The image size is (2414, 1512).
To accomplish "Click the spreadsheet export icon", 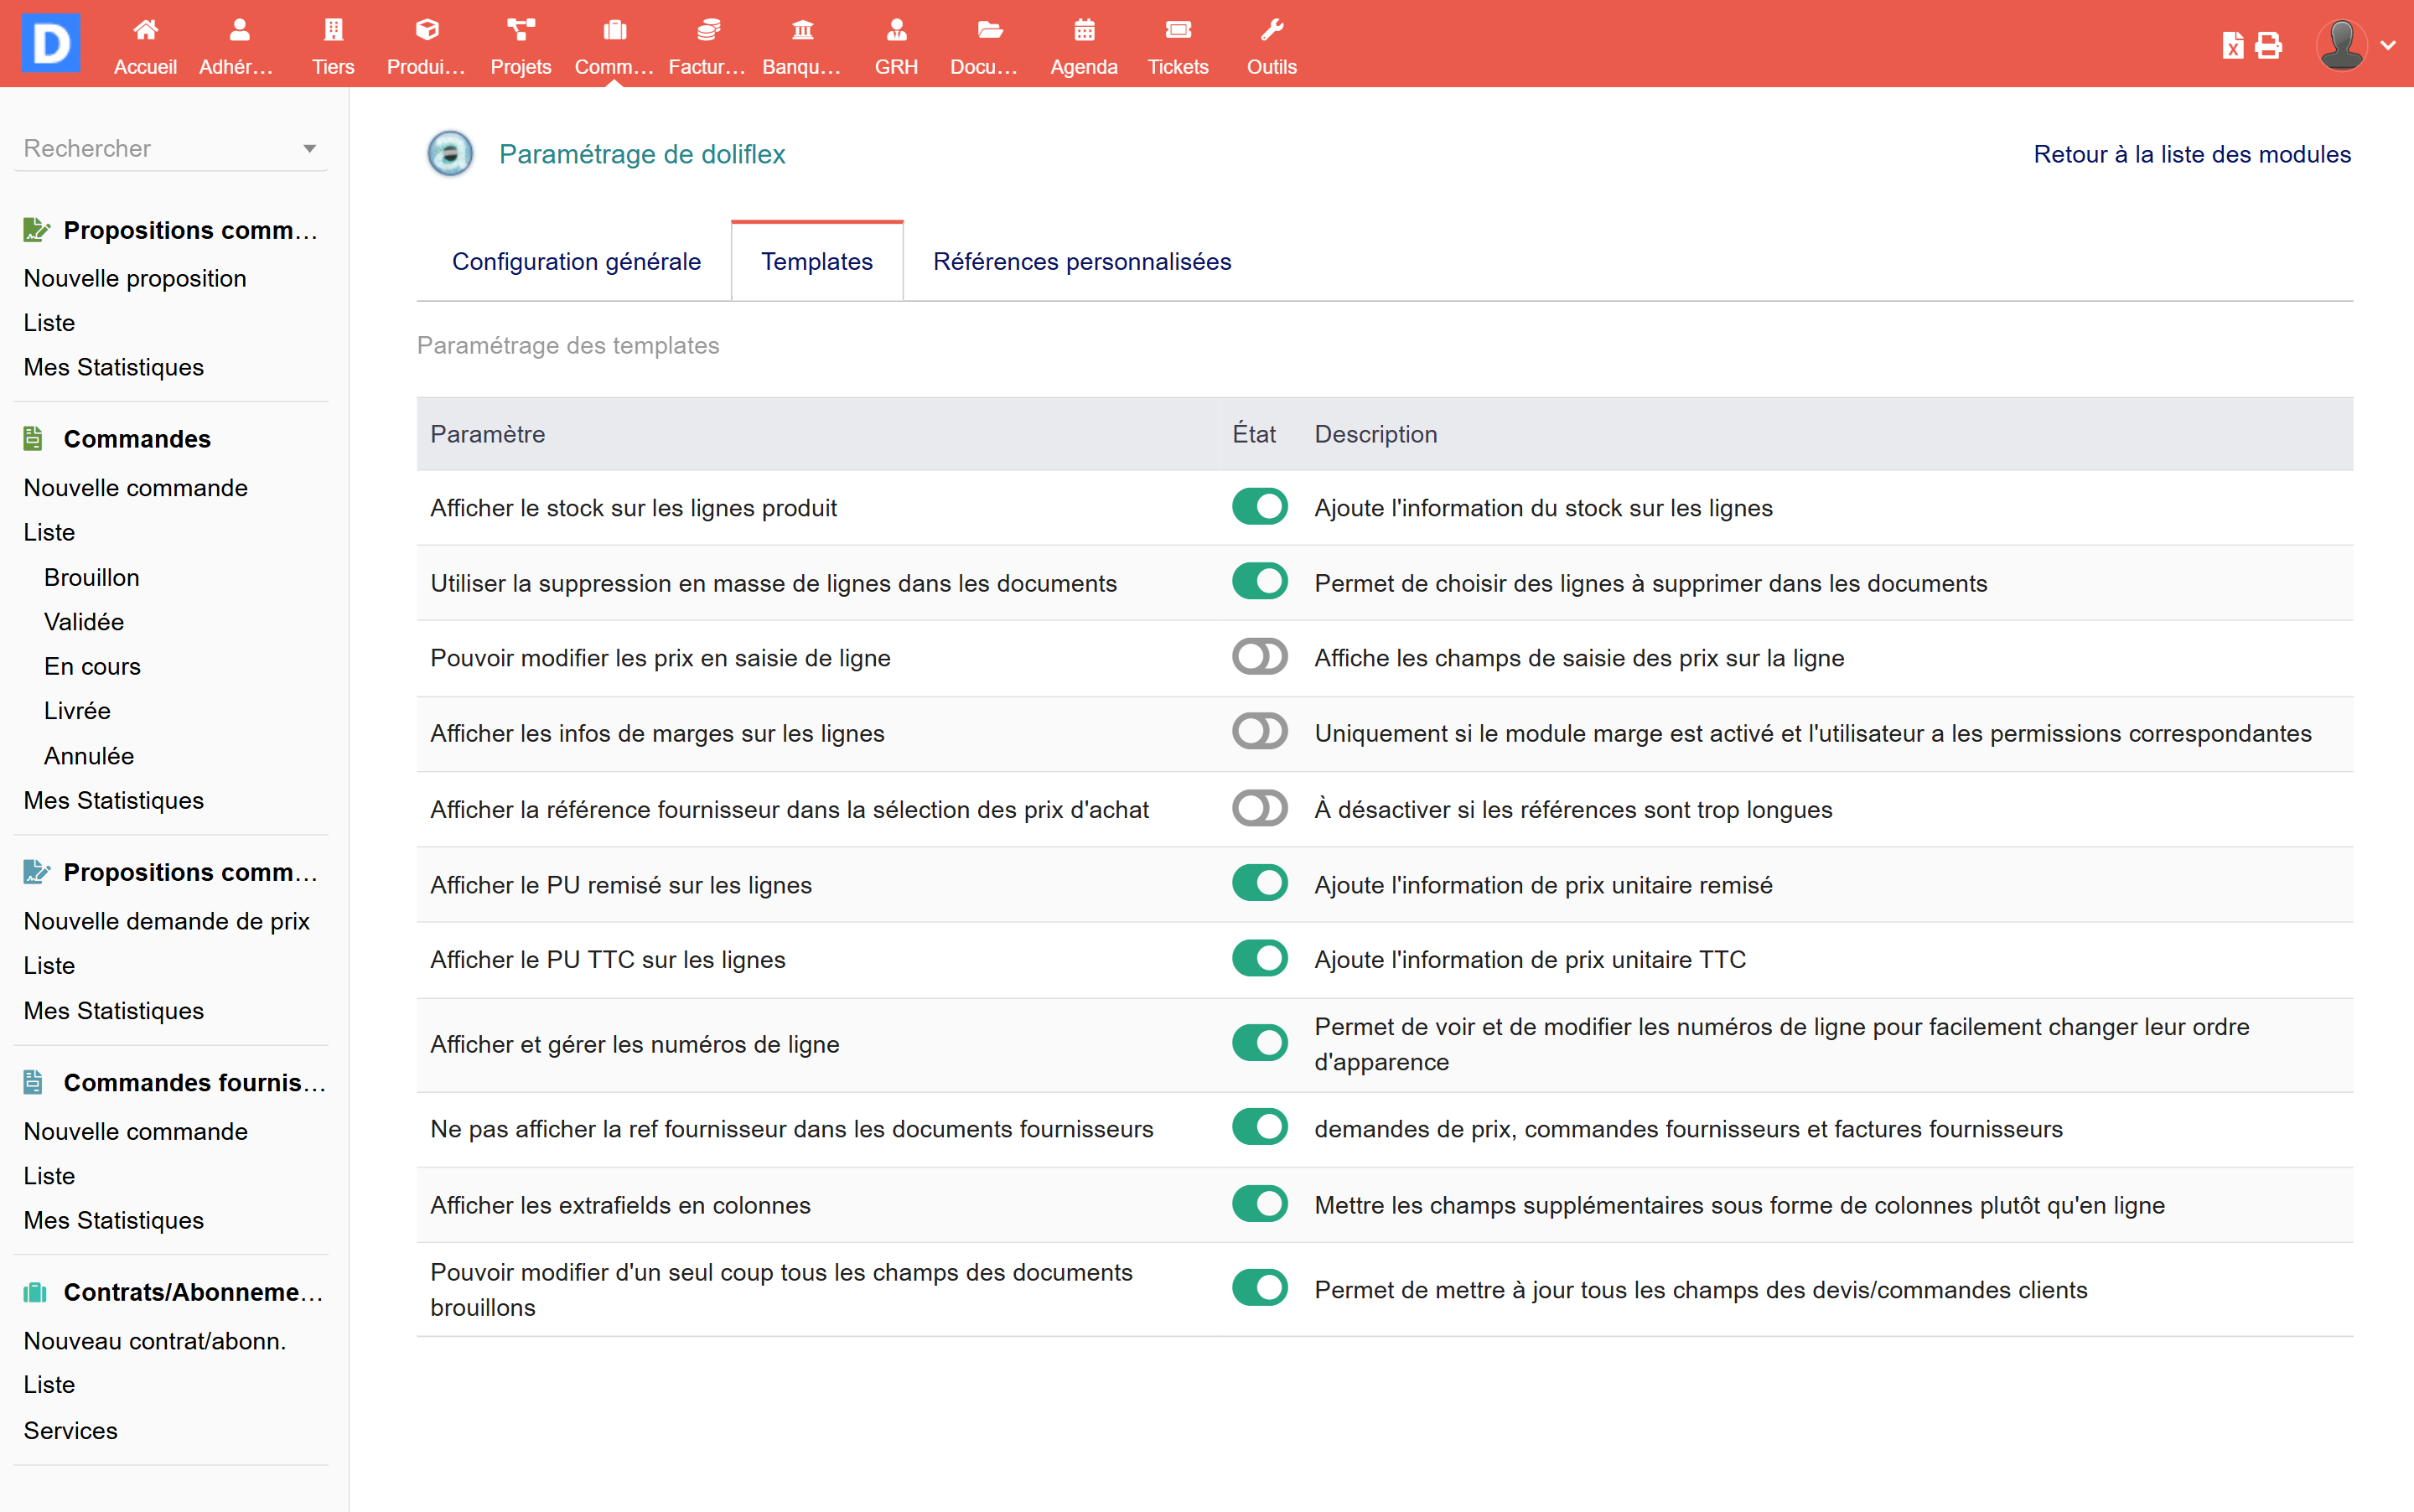I will pyautogui.click(x=2232, y=45).
